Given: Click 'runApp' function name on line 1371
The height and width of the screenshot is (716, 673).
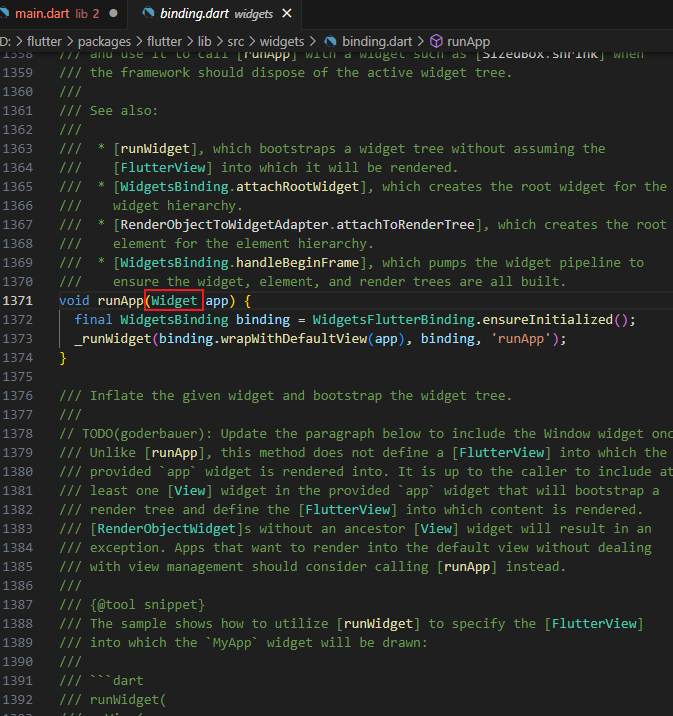Looking at the screenshot, I should 121,301.
